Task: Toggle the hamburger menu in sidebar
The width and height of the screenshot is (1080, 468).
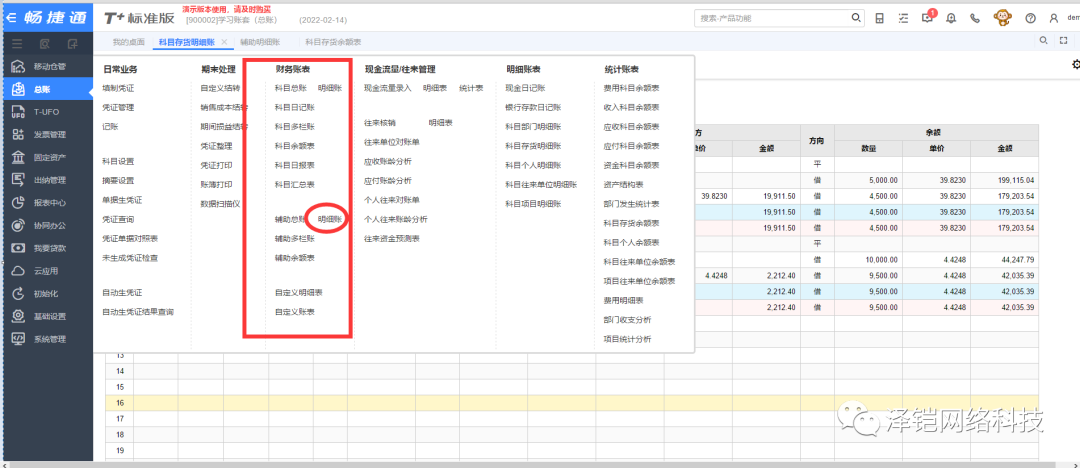Action: [x=18, y=43]
